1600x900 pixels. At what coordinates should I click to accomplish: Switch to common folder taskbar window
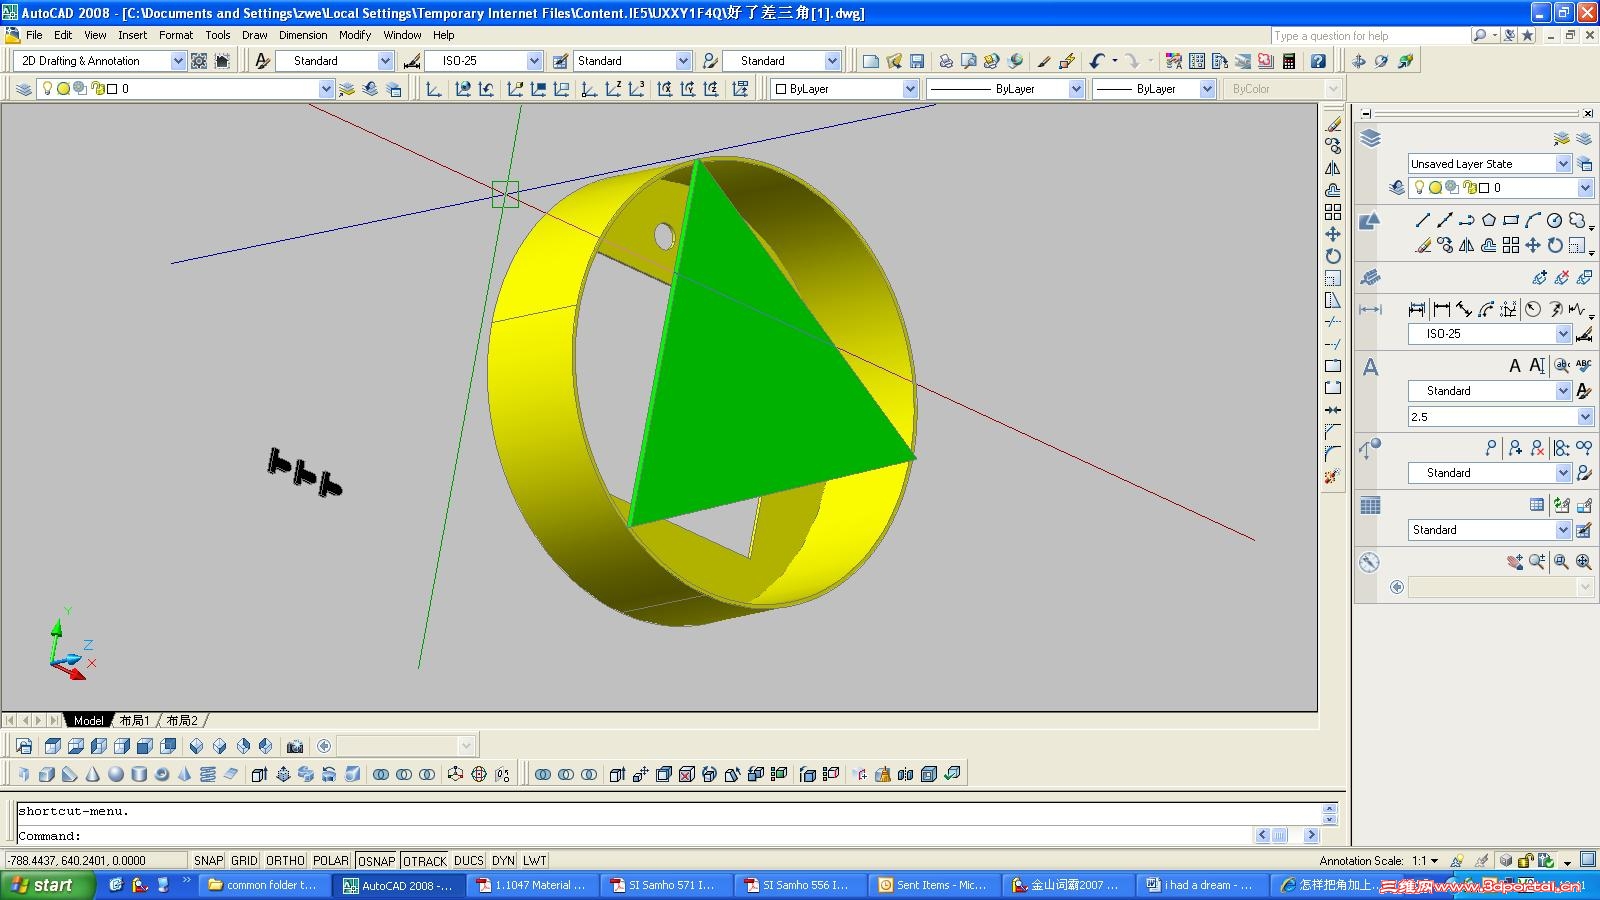tap(263, 885)
